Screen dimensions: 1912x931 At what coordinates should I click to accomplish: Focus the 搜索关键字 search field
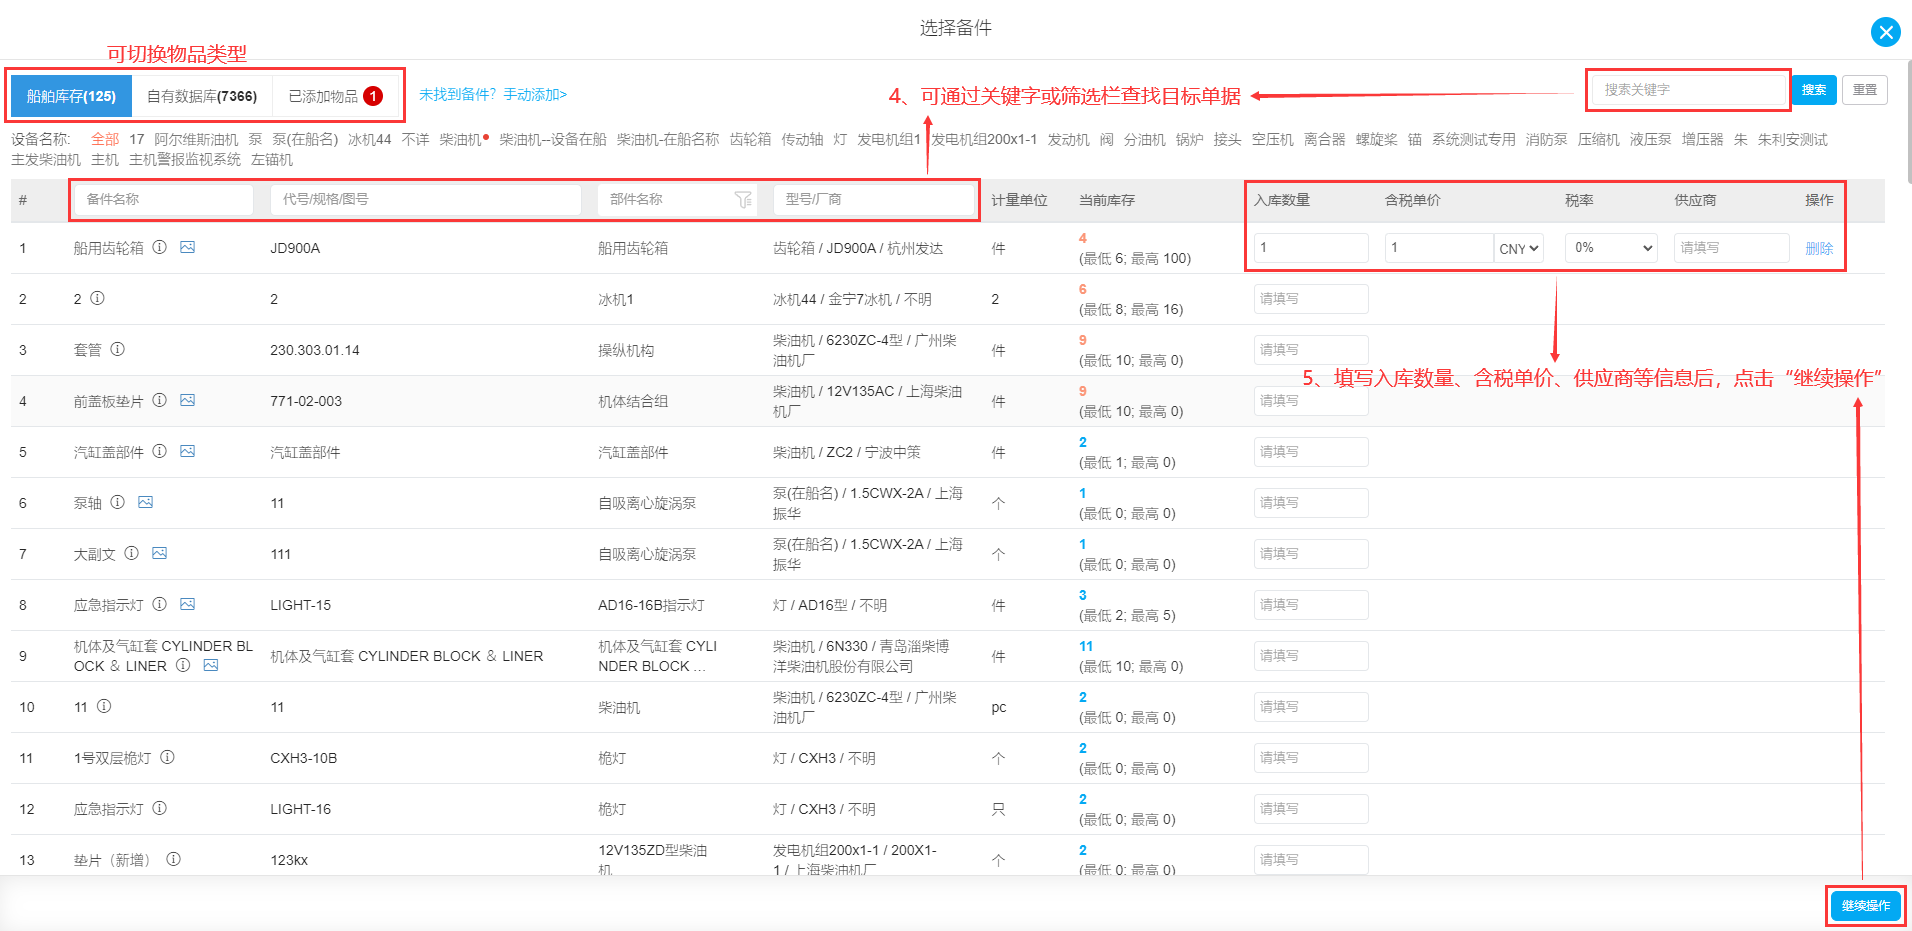click(1689, 90)
